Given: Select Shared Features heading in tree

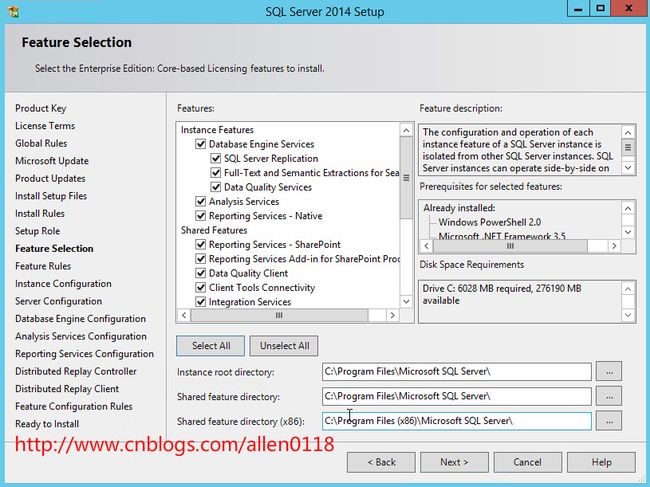Looking at the screenshot, I should point(214,230).
